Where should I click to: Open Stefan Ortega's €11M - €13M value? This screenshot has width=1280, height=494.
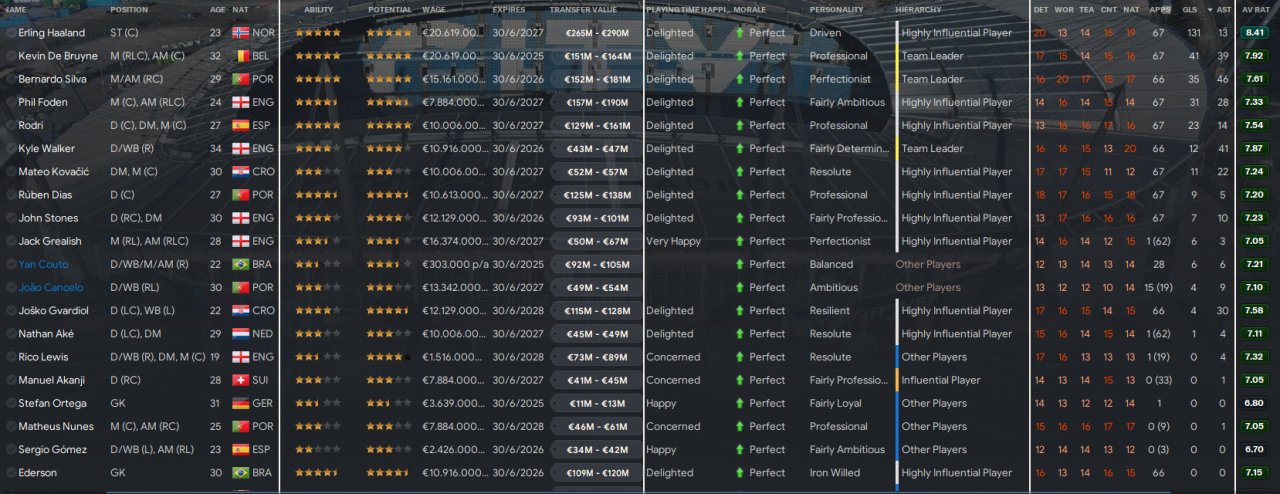[x=598, y=403]
